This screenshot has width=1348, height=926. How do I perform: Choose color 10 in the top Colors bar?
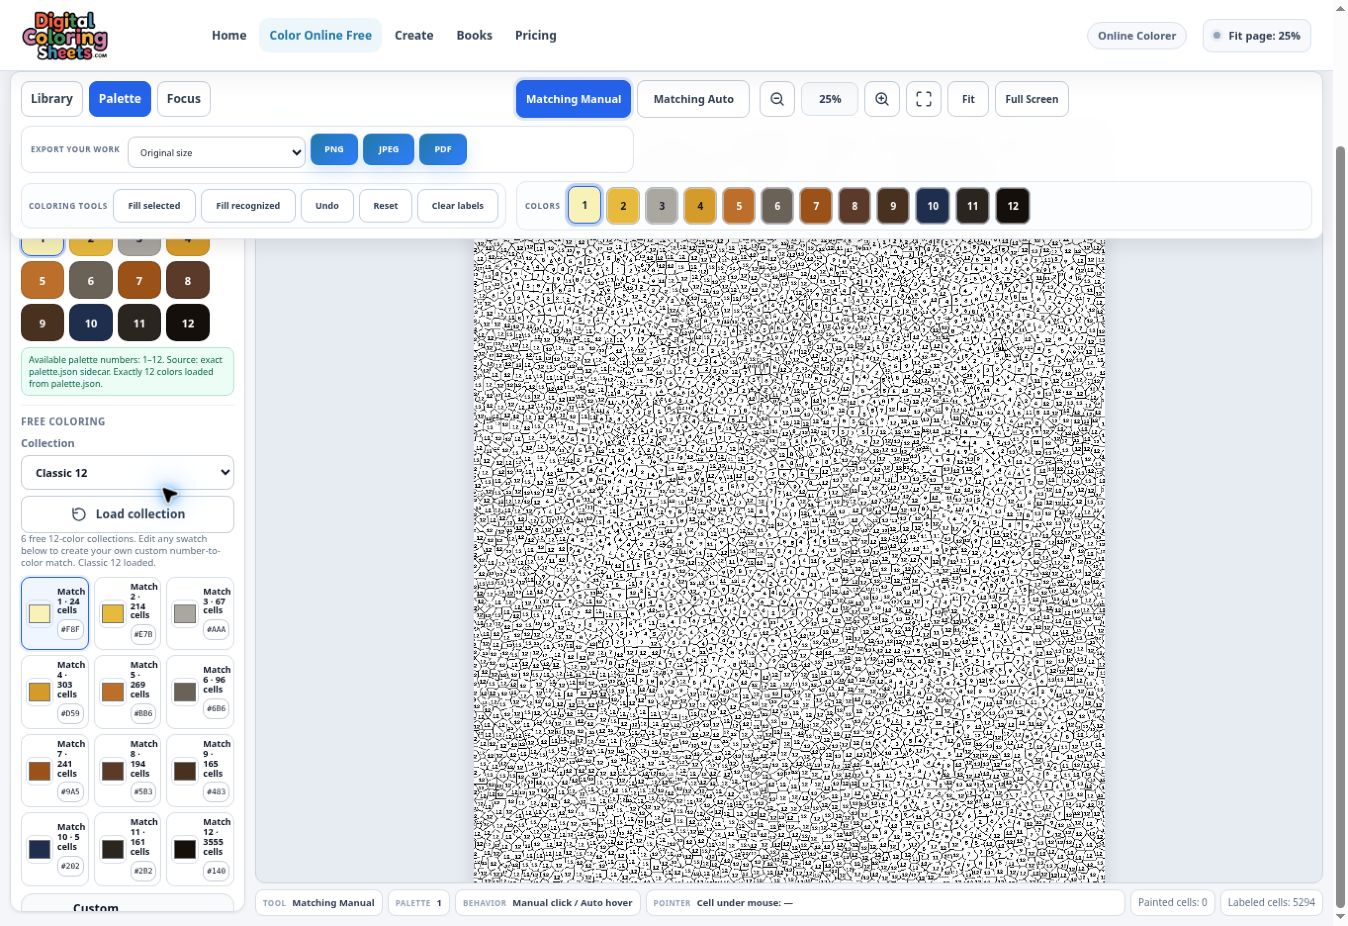[x=932, y=206]
